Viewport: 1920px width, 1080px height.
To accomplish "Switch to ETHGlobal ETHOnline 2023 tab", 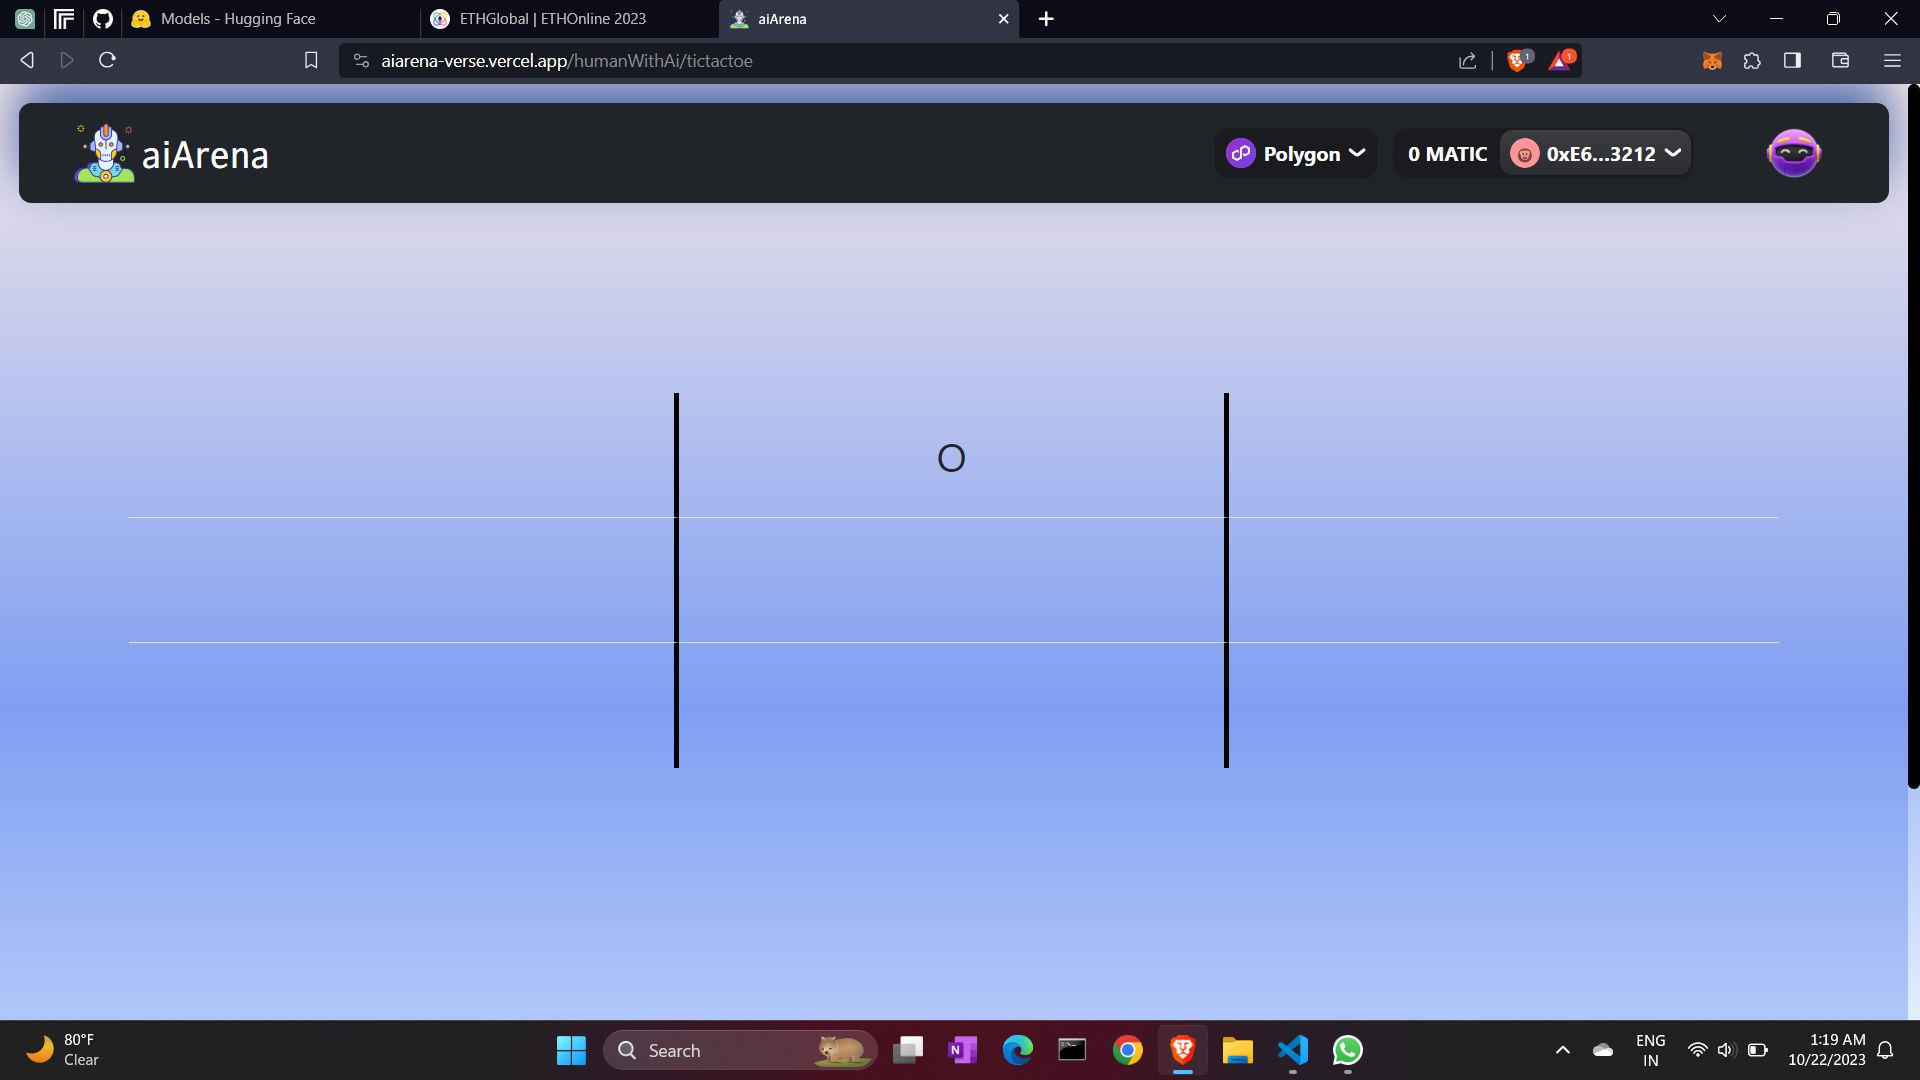I will coord(568,19).
